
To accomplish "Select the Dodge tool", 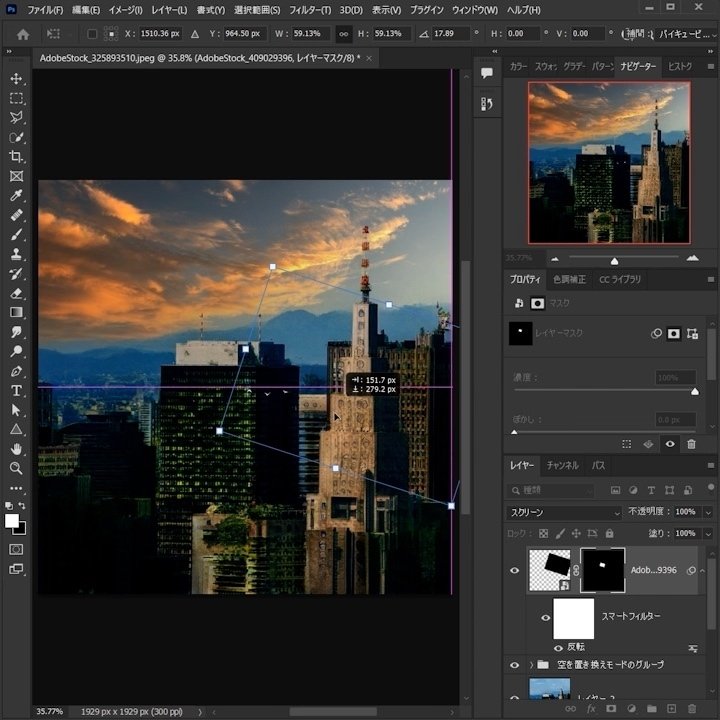I will pyautogui.click(x=16, y=351).
